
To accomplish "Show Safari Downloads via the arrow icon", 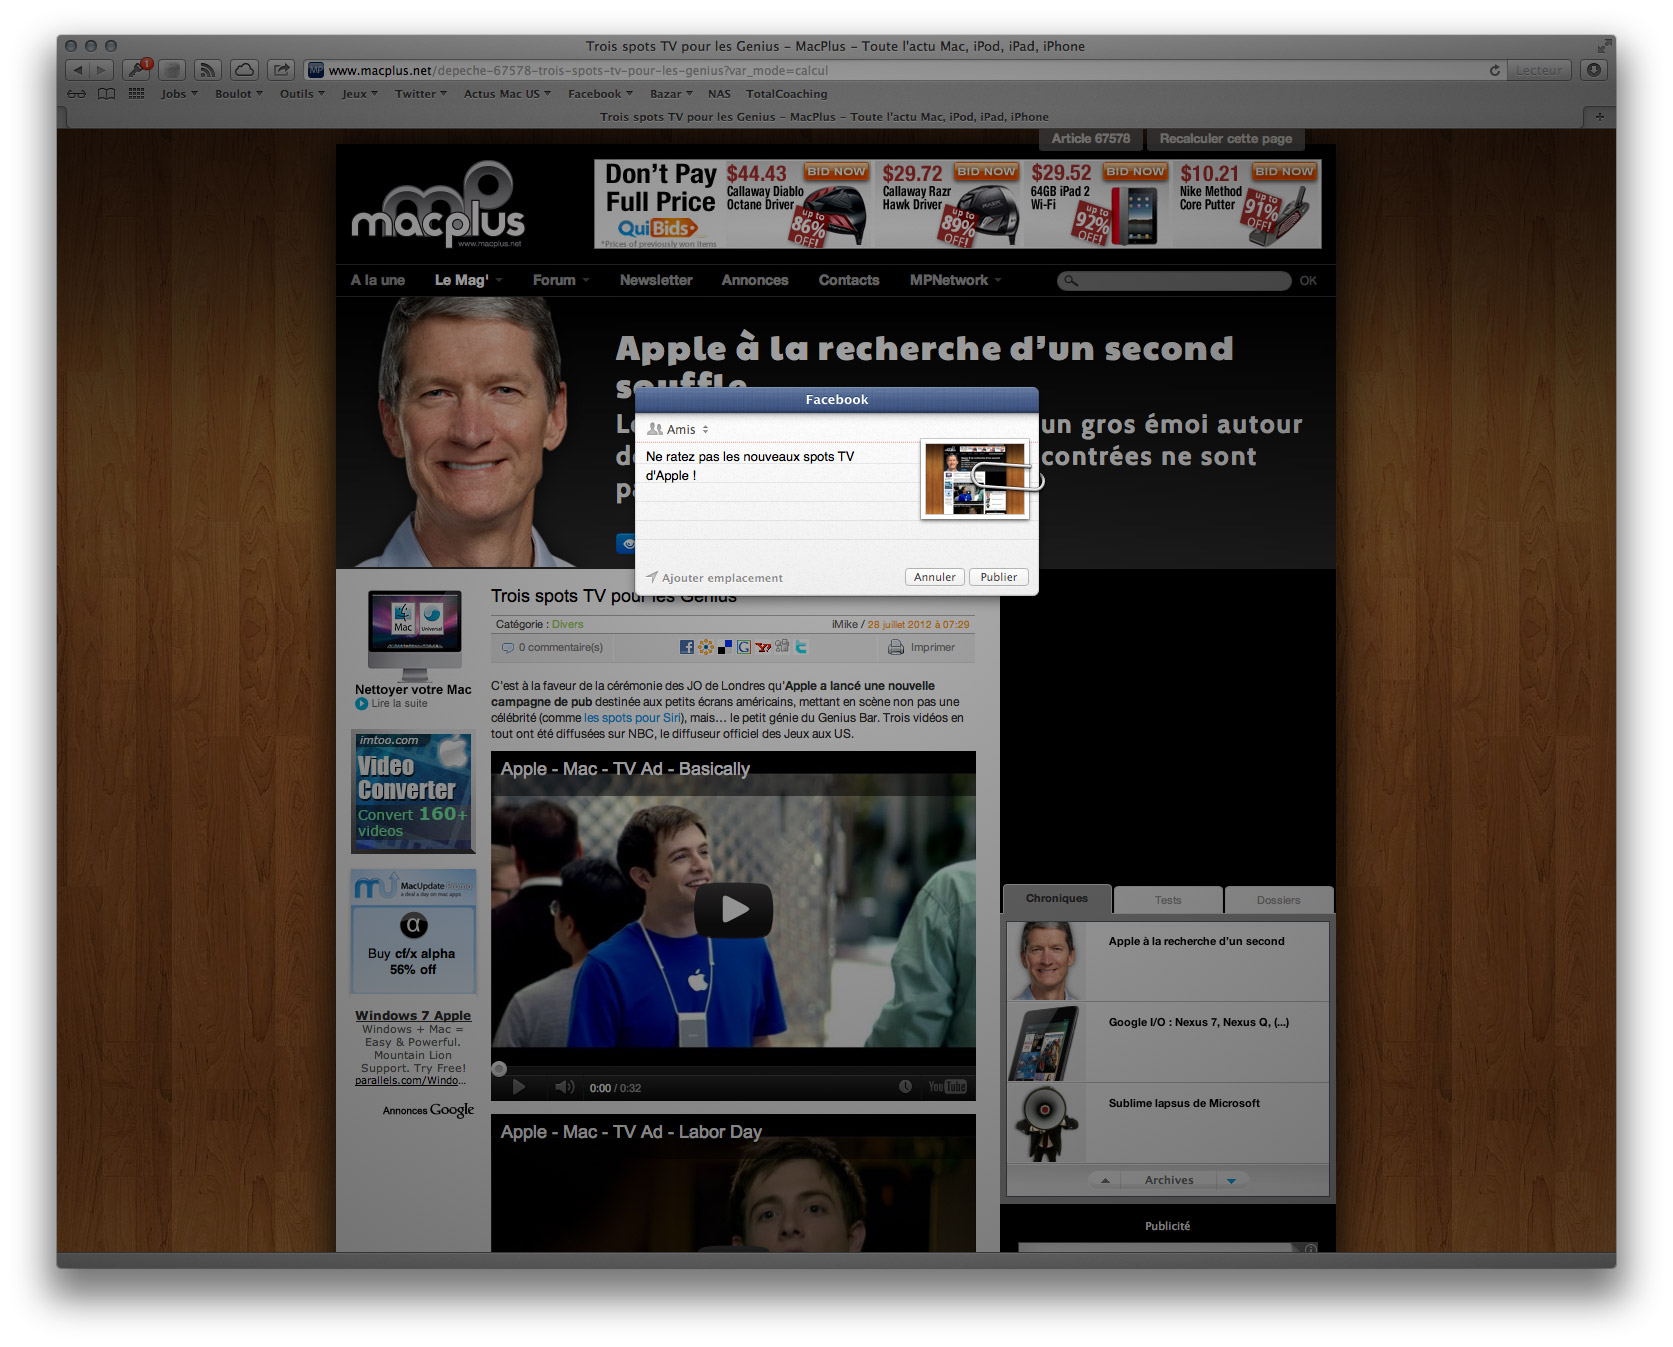I will click(1594, 70).
